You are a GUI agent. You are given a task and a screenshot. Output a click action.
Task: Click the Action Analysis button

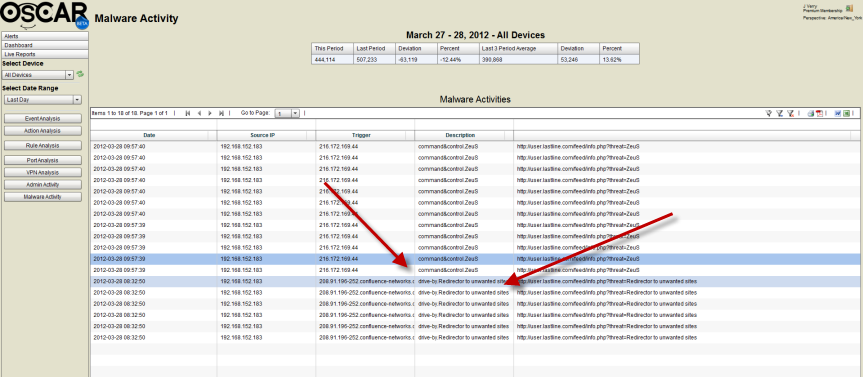click(43, 131)
